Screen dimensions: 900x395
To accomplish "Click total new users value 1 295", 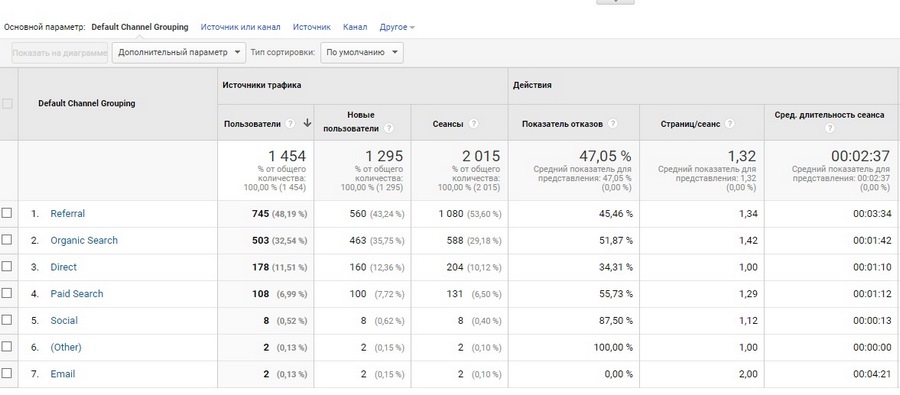I will click(384, 156).
